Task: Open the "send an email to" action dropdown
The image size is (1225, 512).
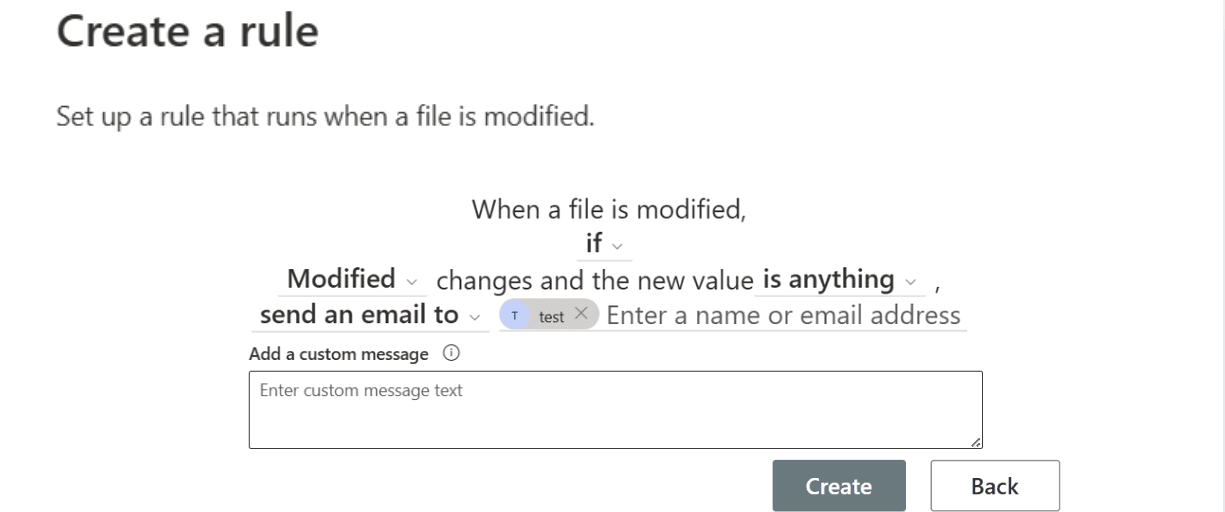Action: [358, 315]
